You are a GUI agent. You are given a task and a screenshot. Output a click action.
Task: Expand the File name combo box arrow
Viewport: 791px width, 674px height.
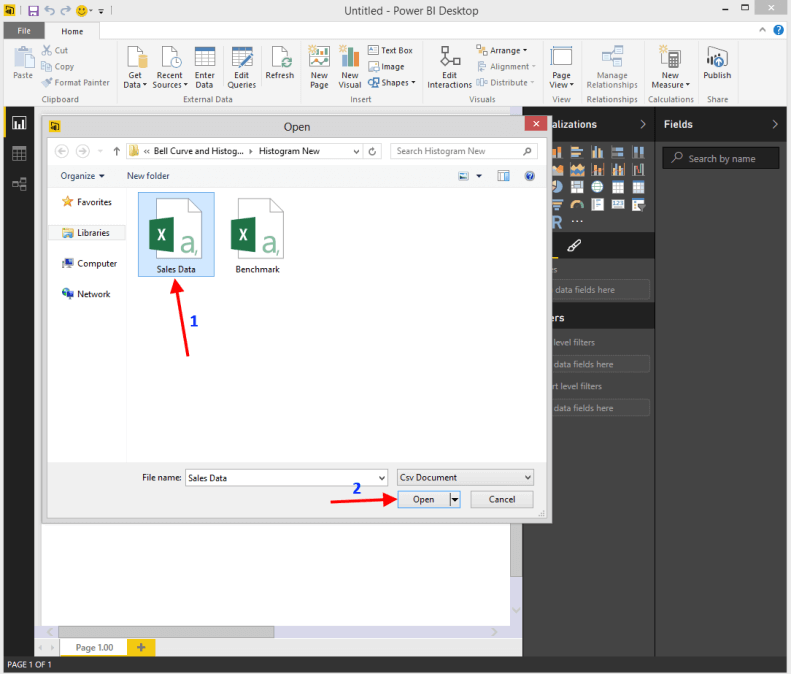click(x=380, y=478)
